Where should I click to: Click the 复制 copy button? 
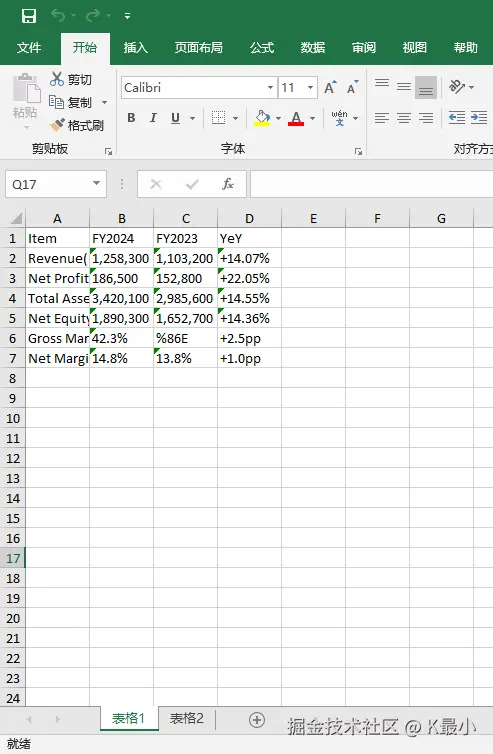pyautogui.click(x=71, y=102)
